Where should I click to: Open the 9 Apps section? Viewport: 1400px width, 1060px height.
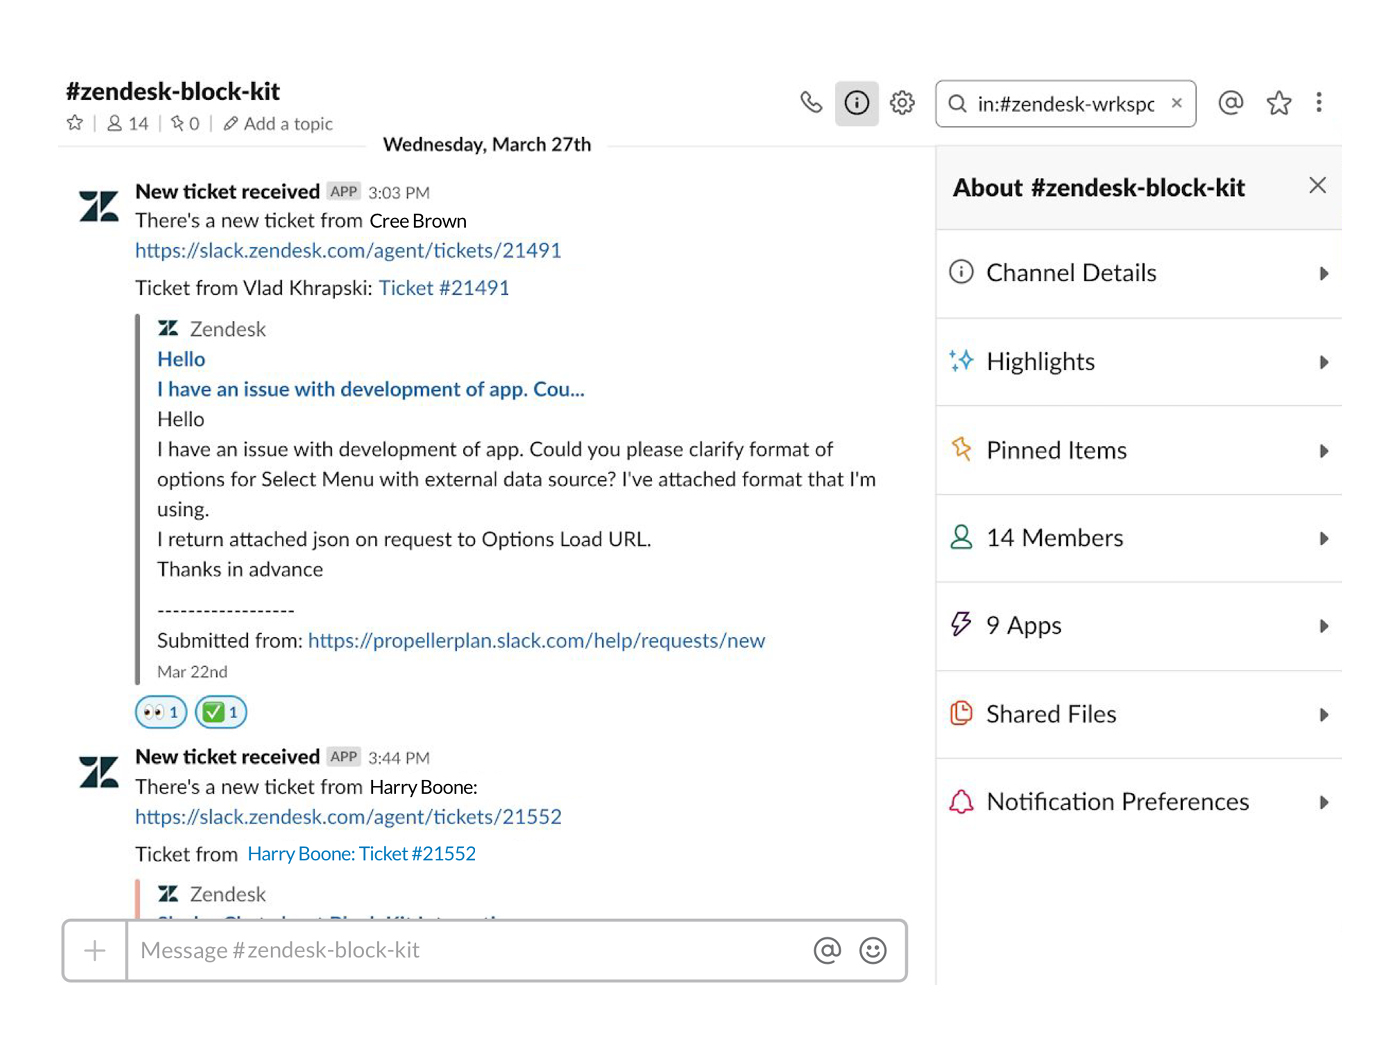(1139, 627)
